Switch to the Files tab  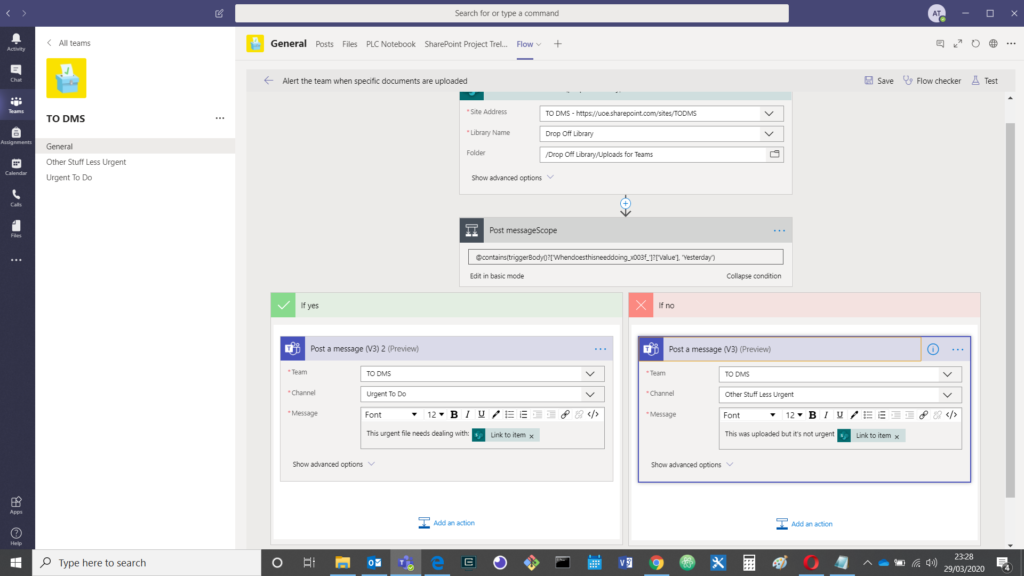[349, 44]
